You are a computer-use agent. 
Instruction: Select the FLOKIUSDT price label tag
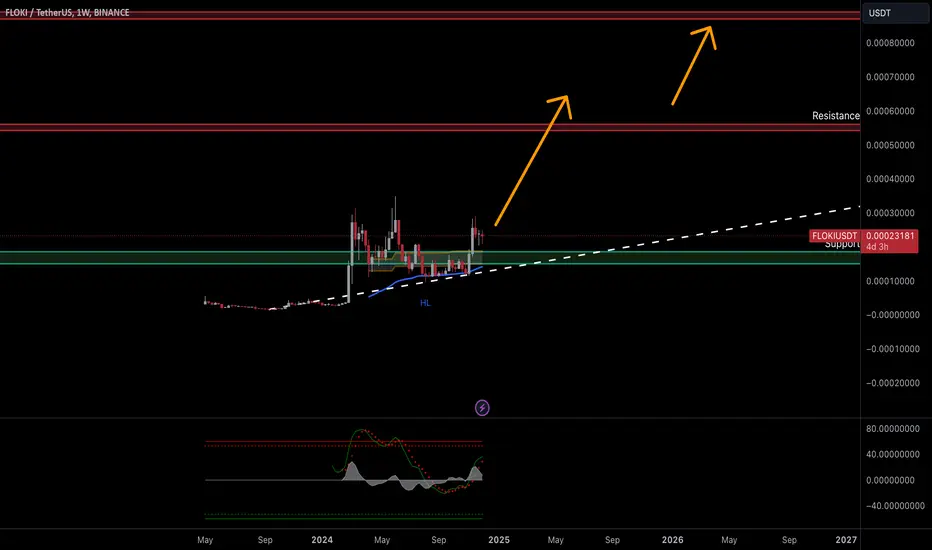835,236
